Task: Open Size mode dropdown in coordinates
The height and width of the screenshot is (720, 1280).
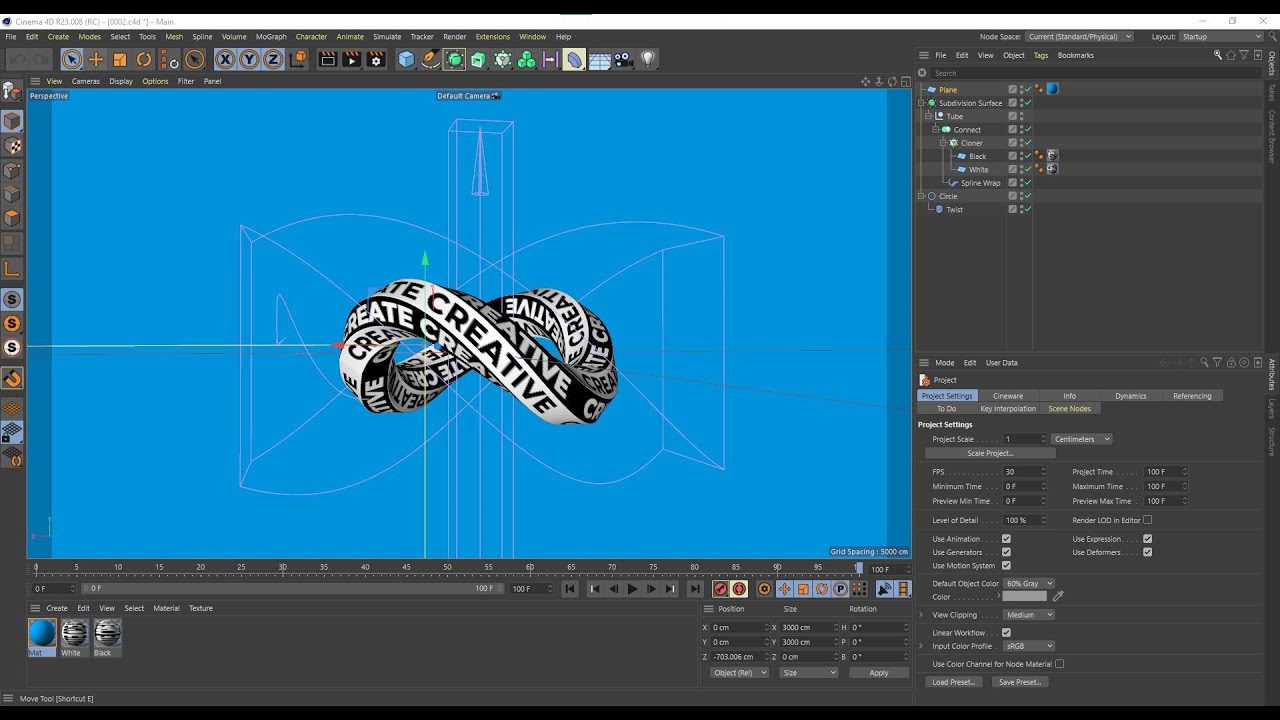Action: [808, 673]
